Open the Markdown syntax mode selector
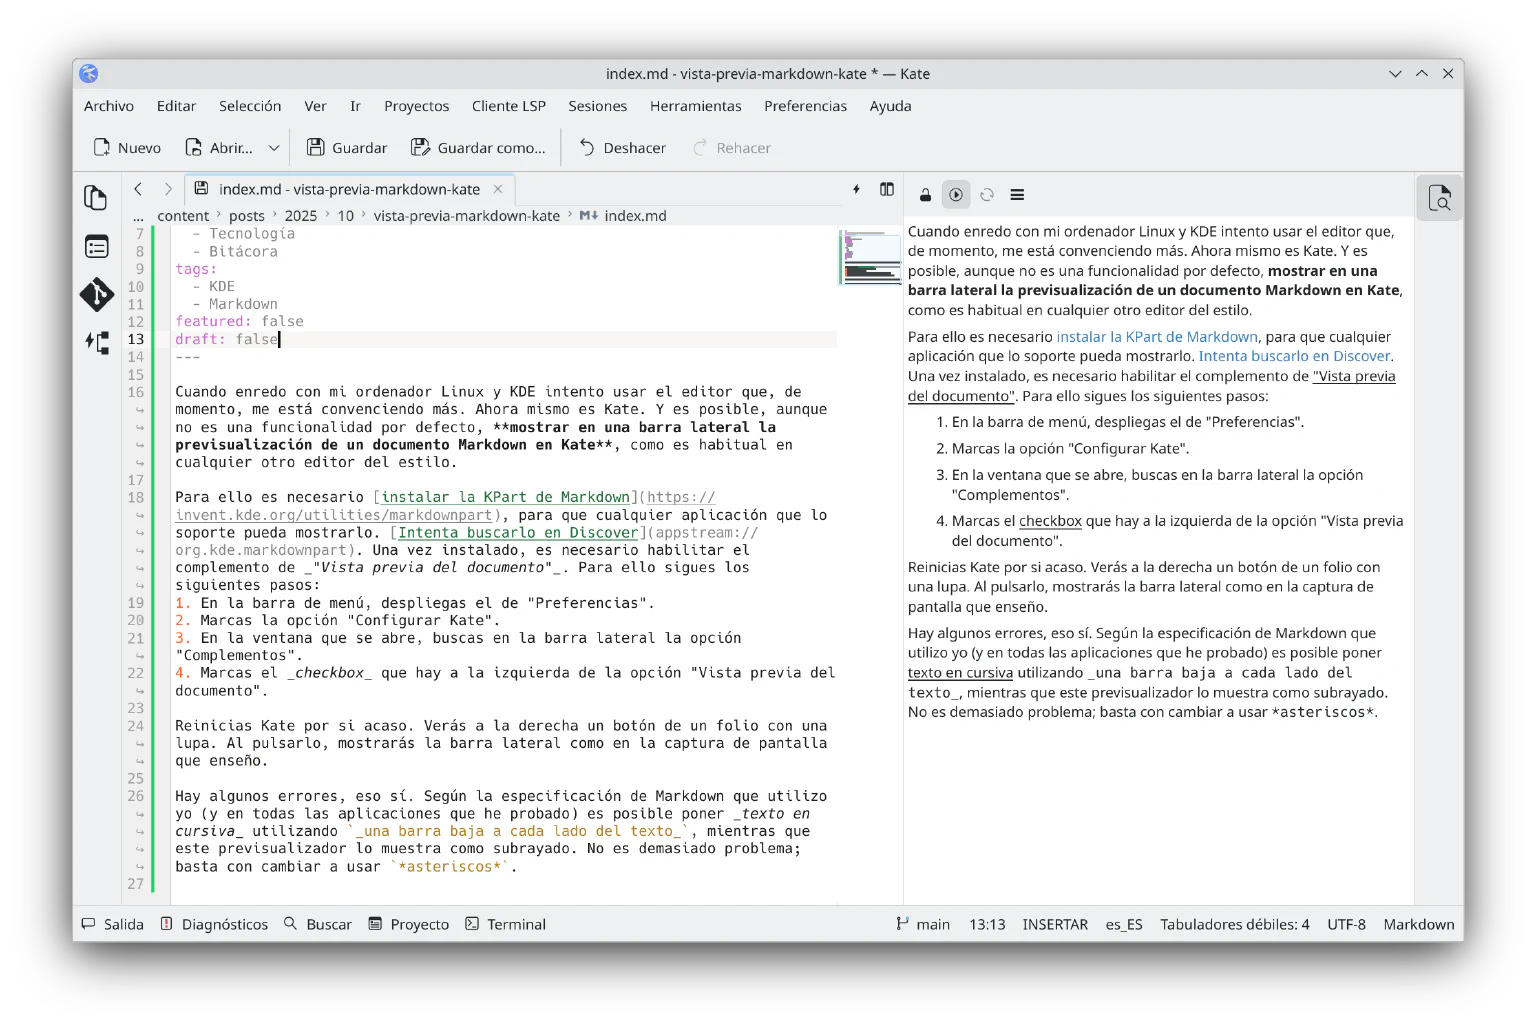Viewport: 1536px width, 1027px height. click(1418, 924)
